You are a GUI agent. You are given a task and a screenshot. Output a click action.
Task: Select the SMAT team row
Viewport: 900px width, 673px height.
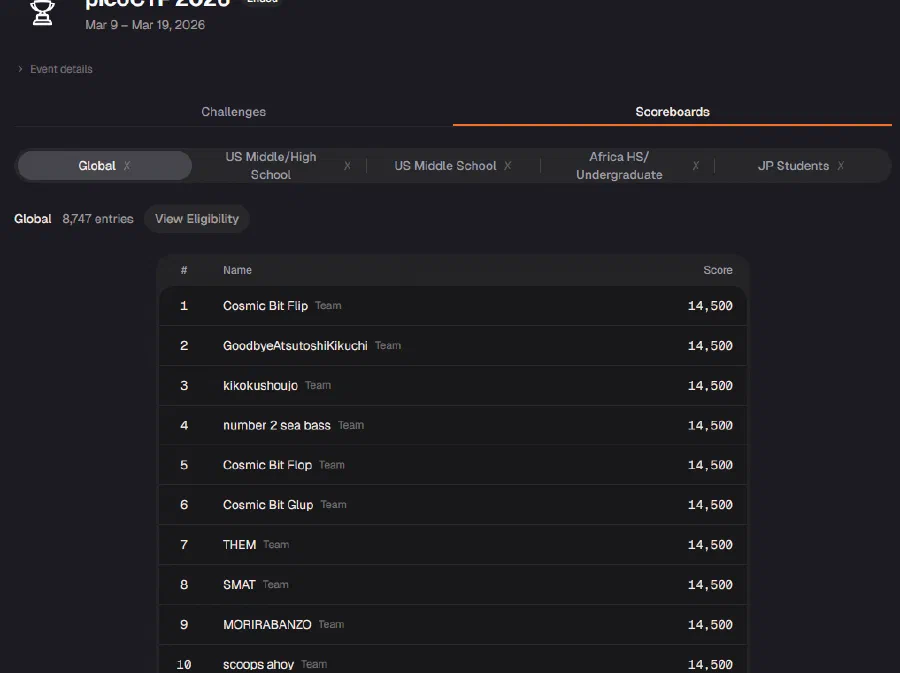pyautogui.click(x=453, y=585)
